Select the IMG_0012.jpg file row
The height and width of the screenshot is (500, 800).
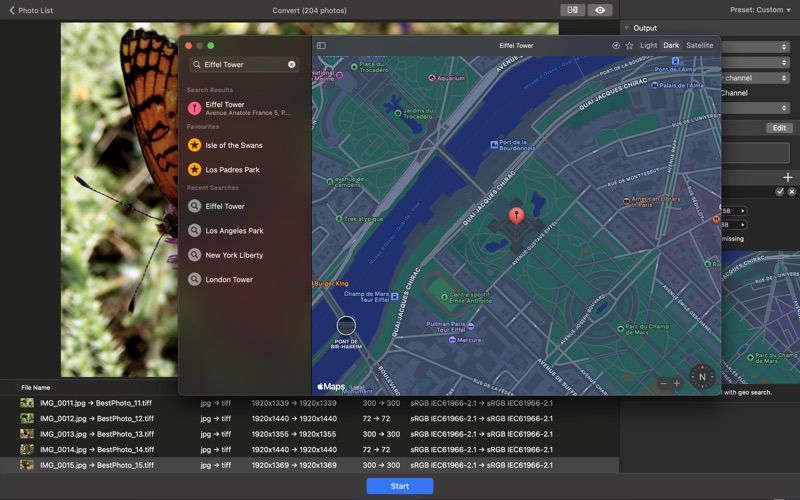click(309, 418)
